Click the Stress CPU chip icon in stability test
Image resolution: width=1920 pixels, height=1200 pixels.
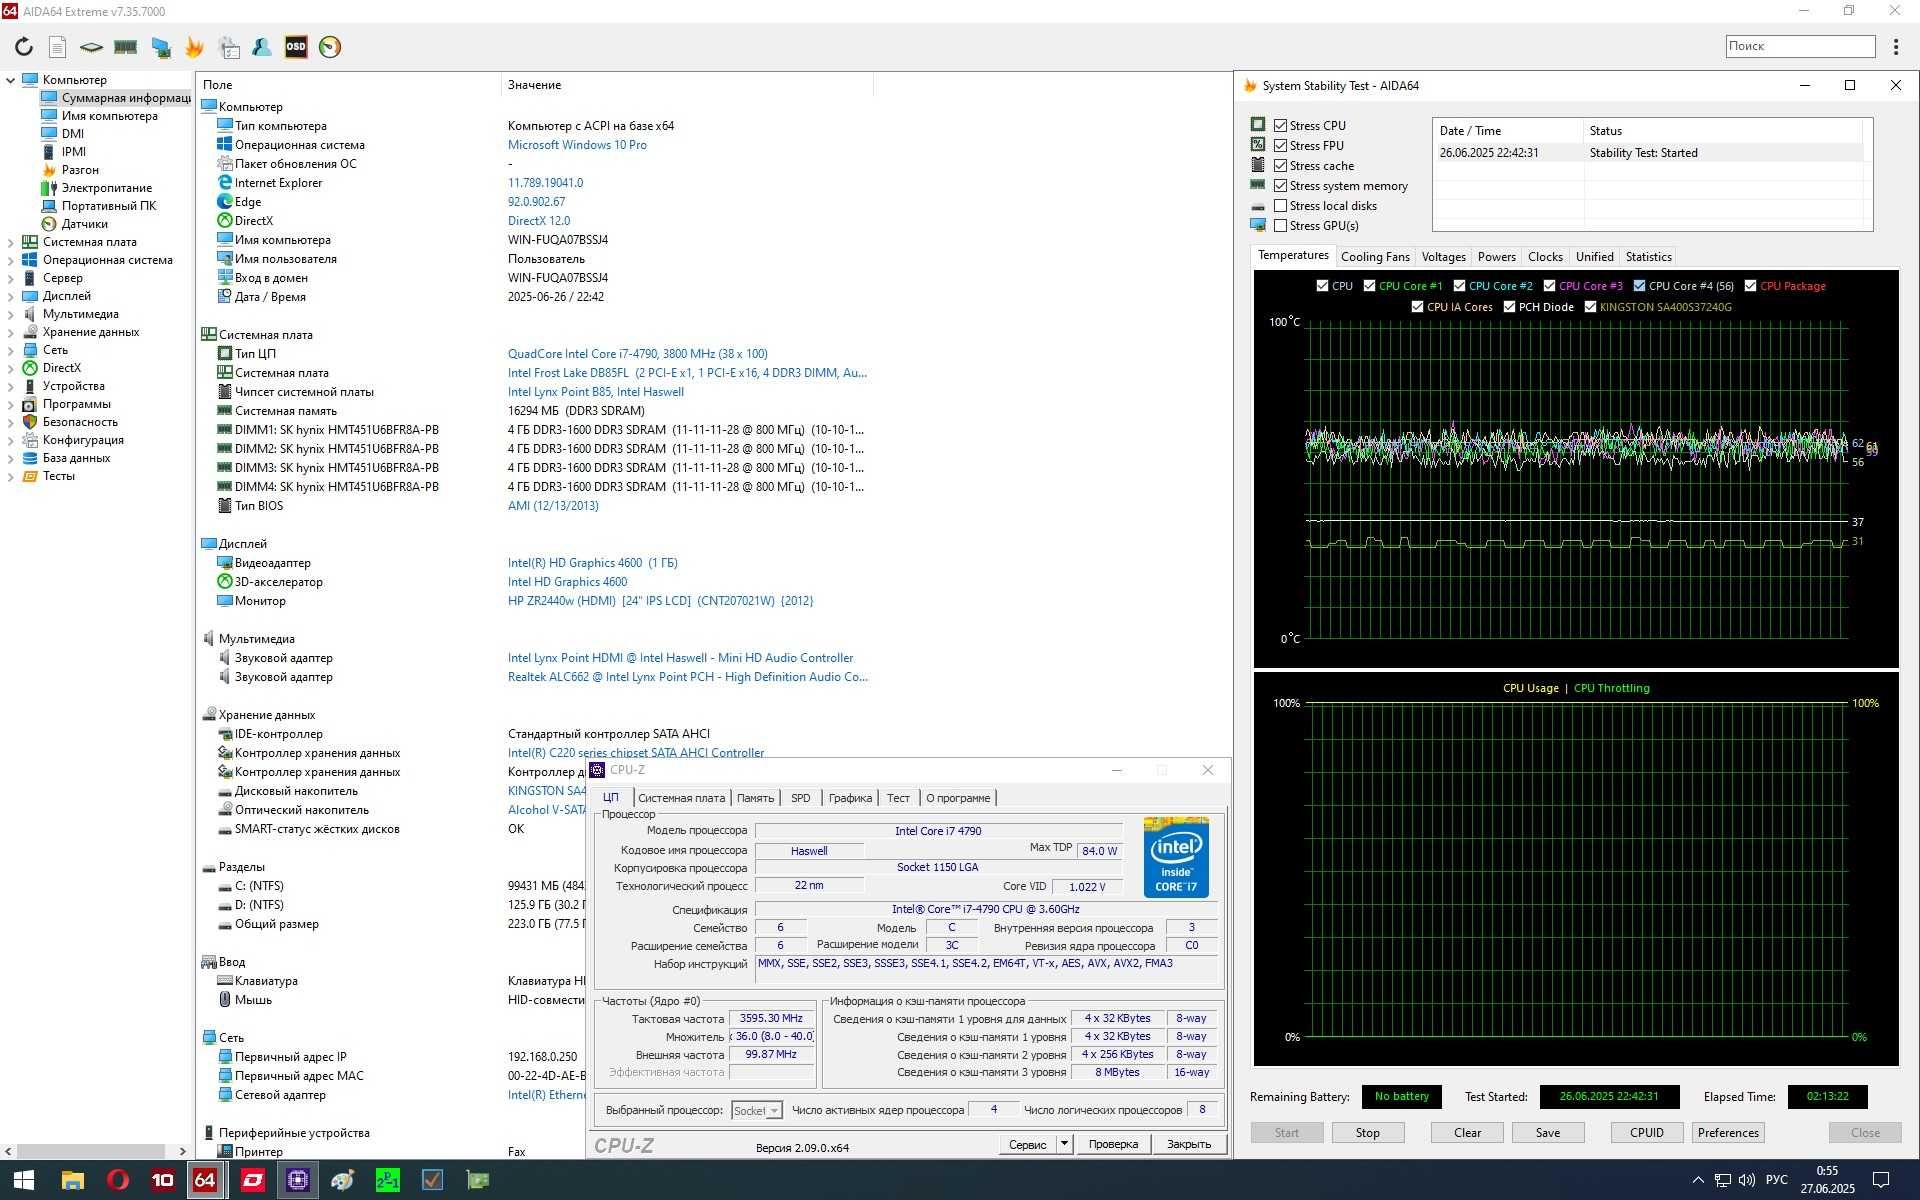(x=1258, y=125)
